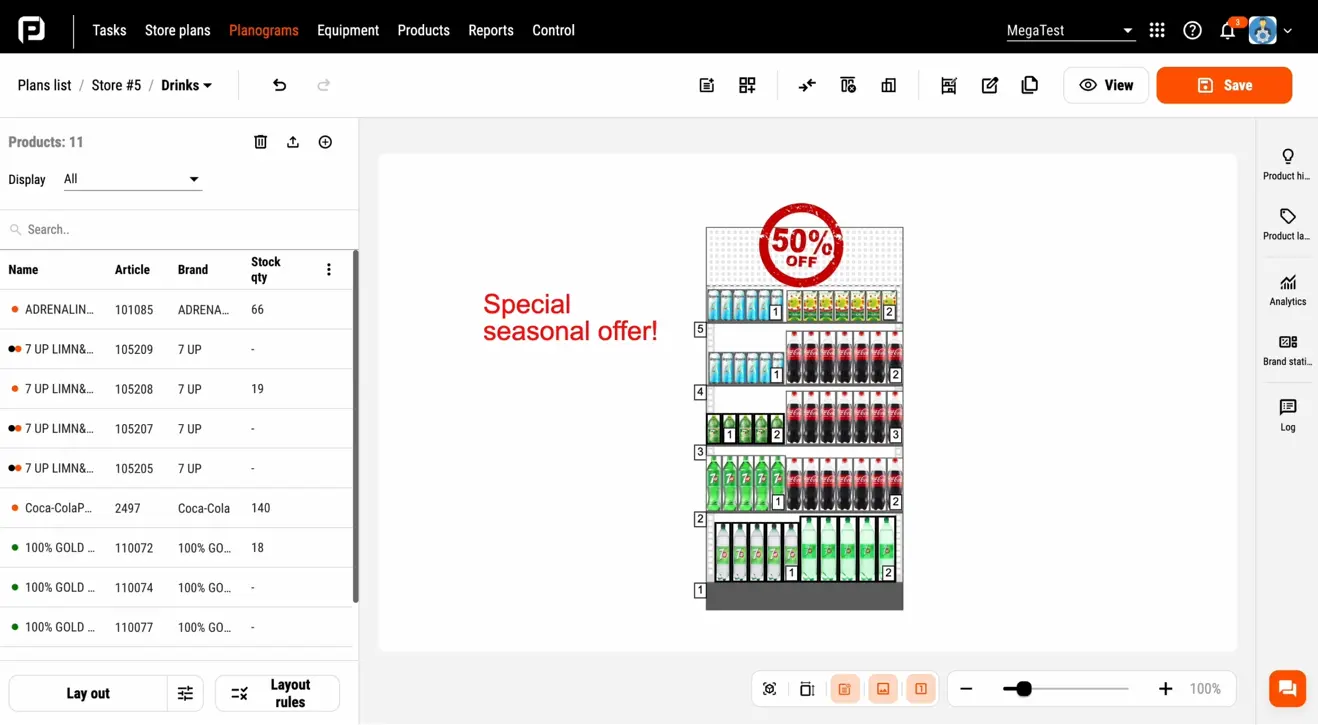Click the zoom slider handle
Viewport: 1318px width, 725px height.
click(1023, 689)
